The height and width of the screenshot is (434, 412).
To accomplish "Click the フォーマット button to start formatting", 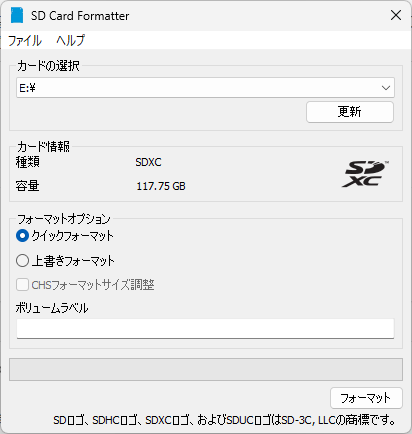I will [x=366, y=398].
